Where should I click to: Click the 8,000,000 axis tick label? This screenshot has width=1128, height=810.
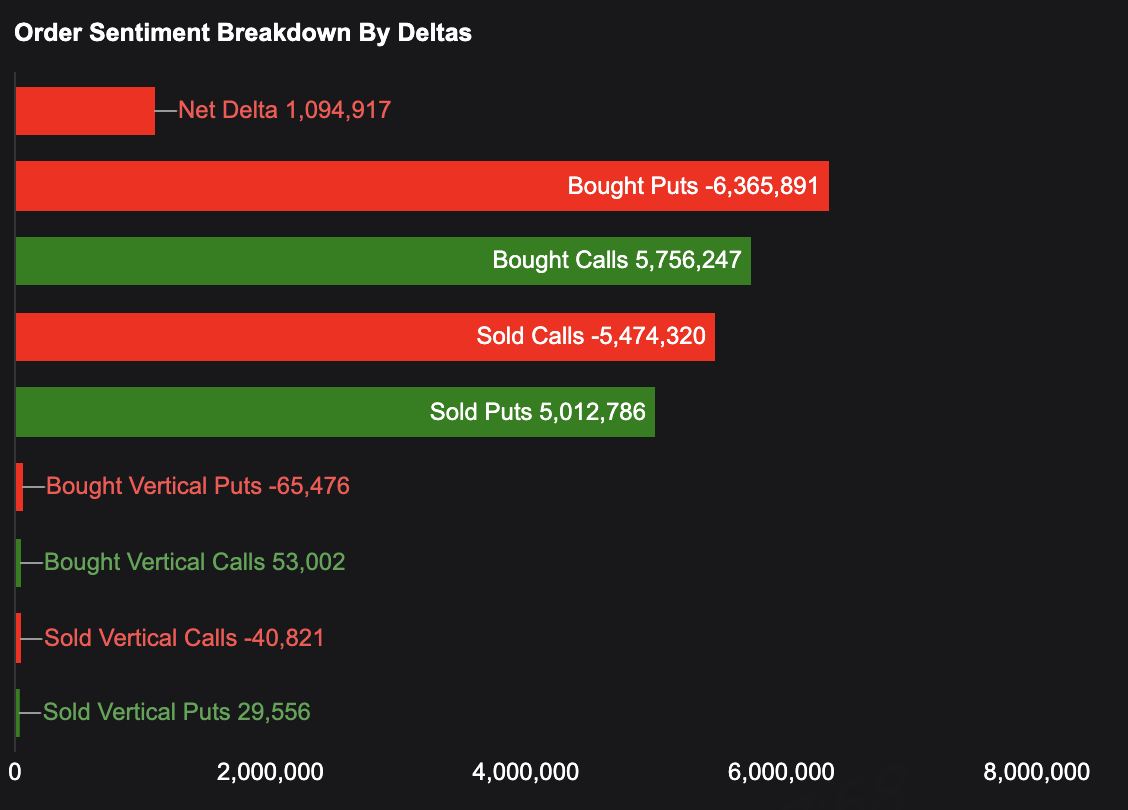(x=1036, y=772)
